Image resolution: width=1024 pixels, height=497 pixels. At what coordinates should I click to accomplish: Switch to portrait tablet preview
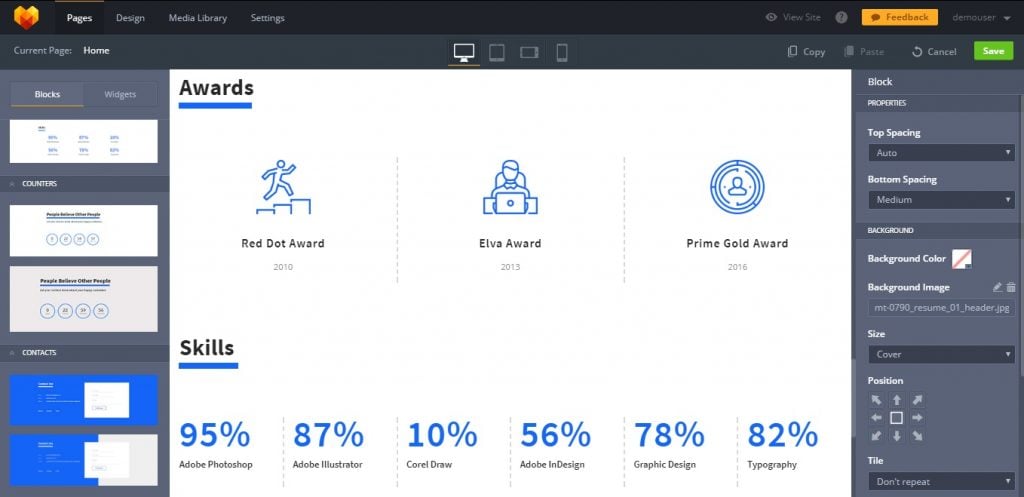(x=496, y=52)
